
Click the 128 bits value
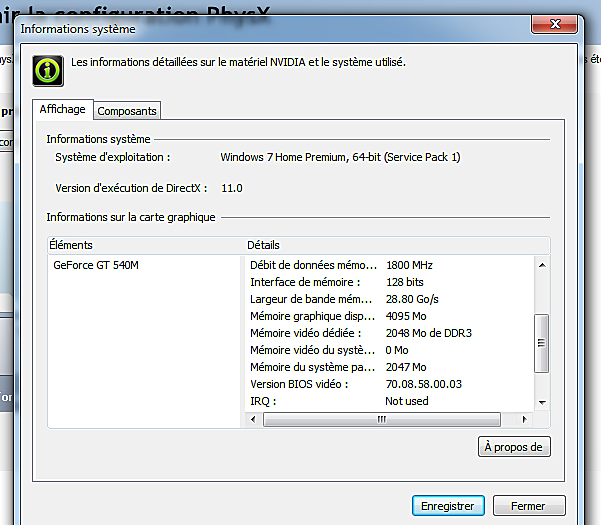[405, 282]
